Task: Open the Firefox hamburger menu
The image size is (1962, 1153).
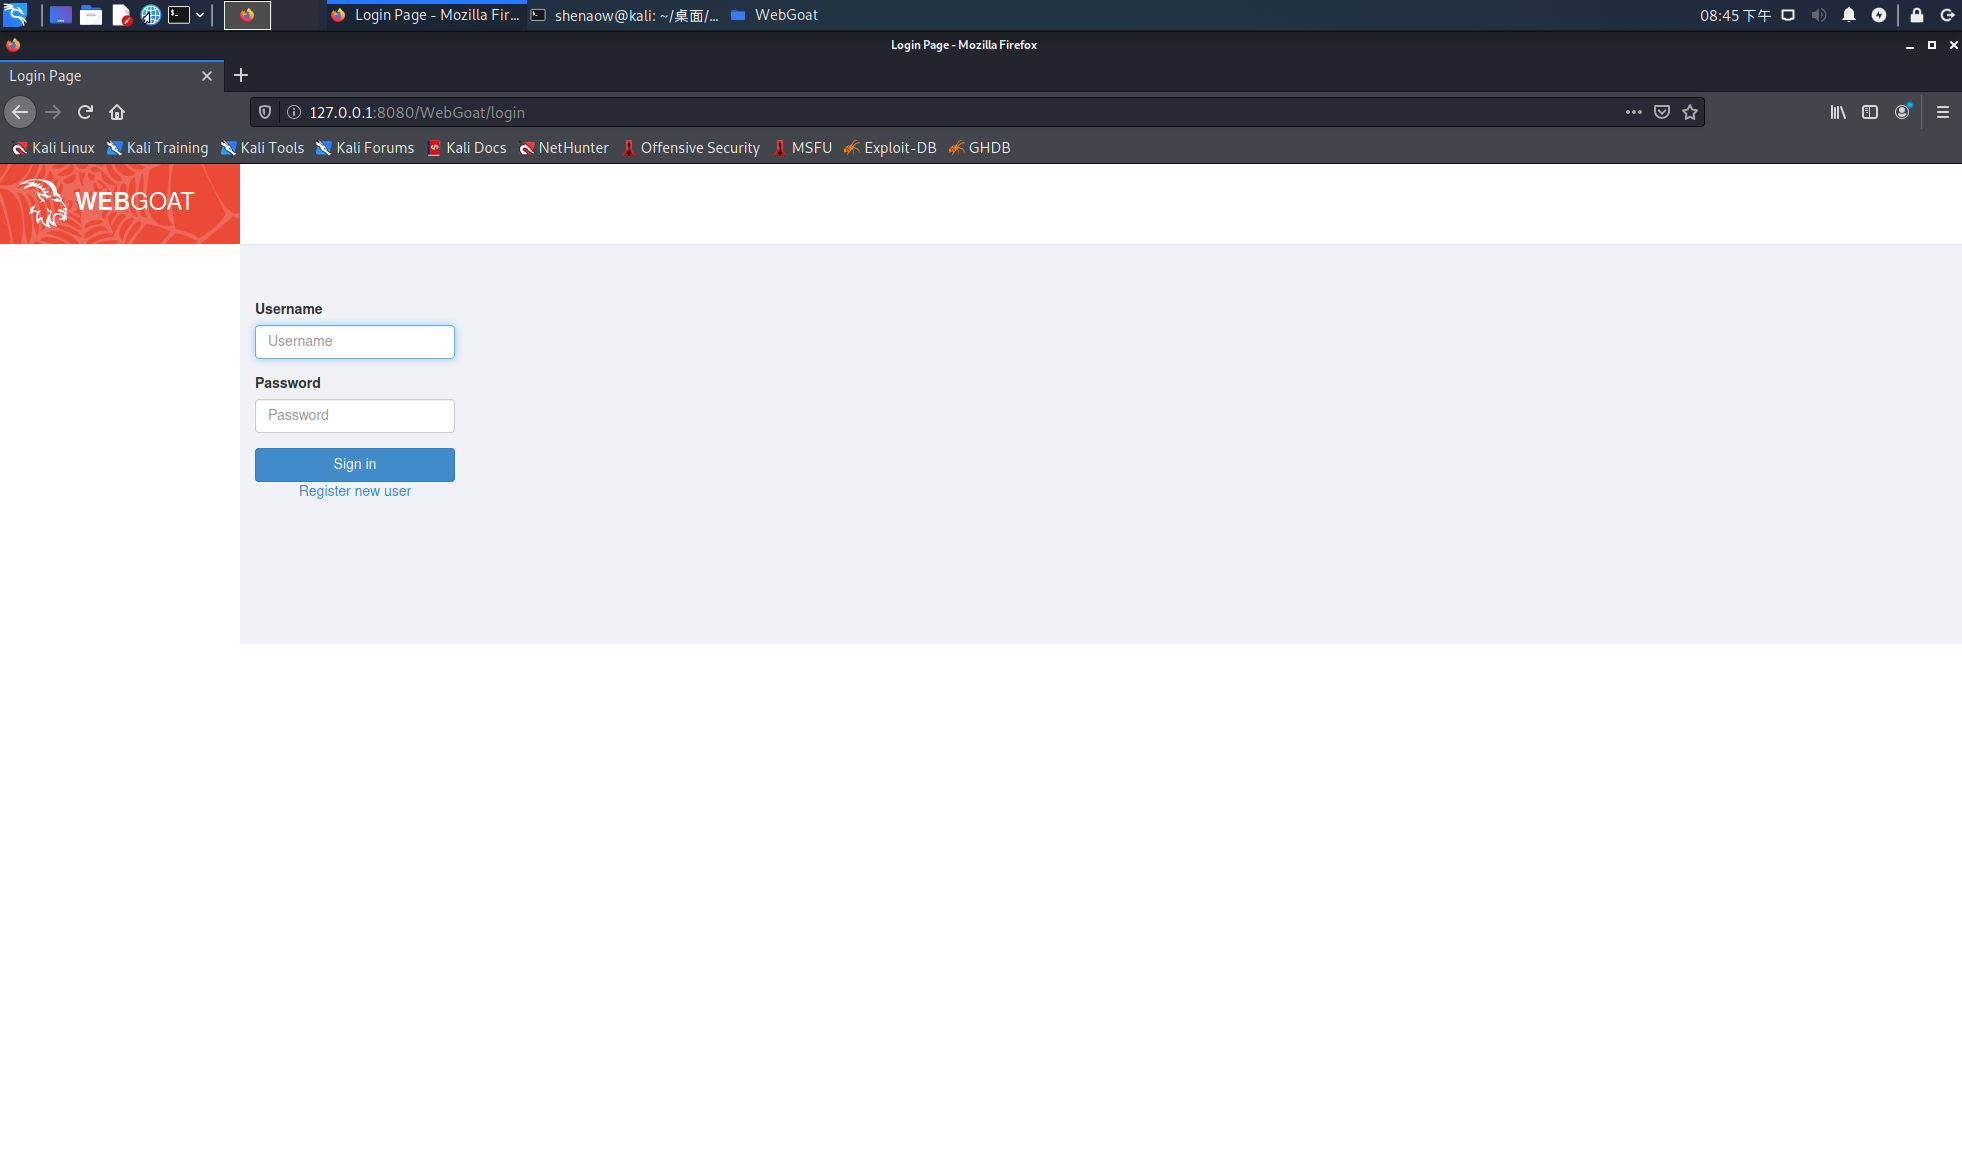Action: (x=1942, y=112)
